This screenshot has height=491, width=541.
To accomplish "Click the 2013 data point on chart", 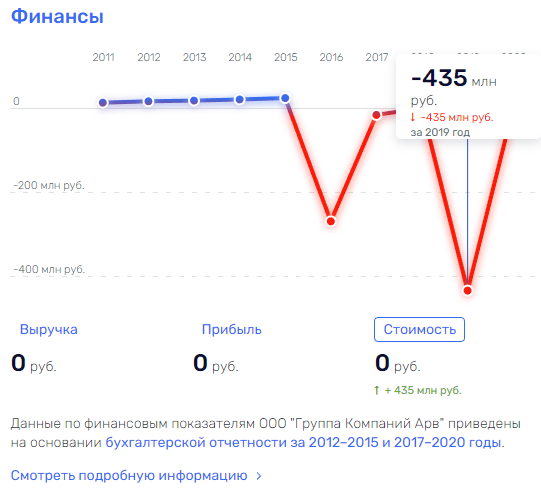I will coord(194,101).
